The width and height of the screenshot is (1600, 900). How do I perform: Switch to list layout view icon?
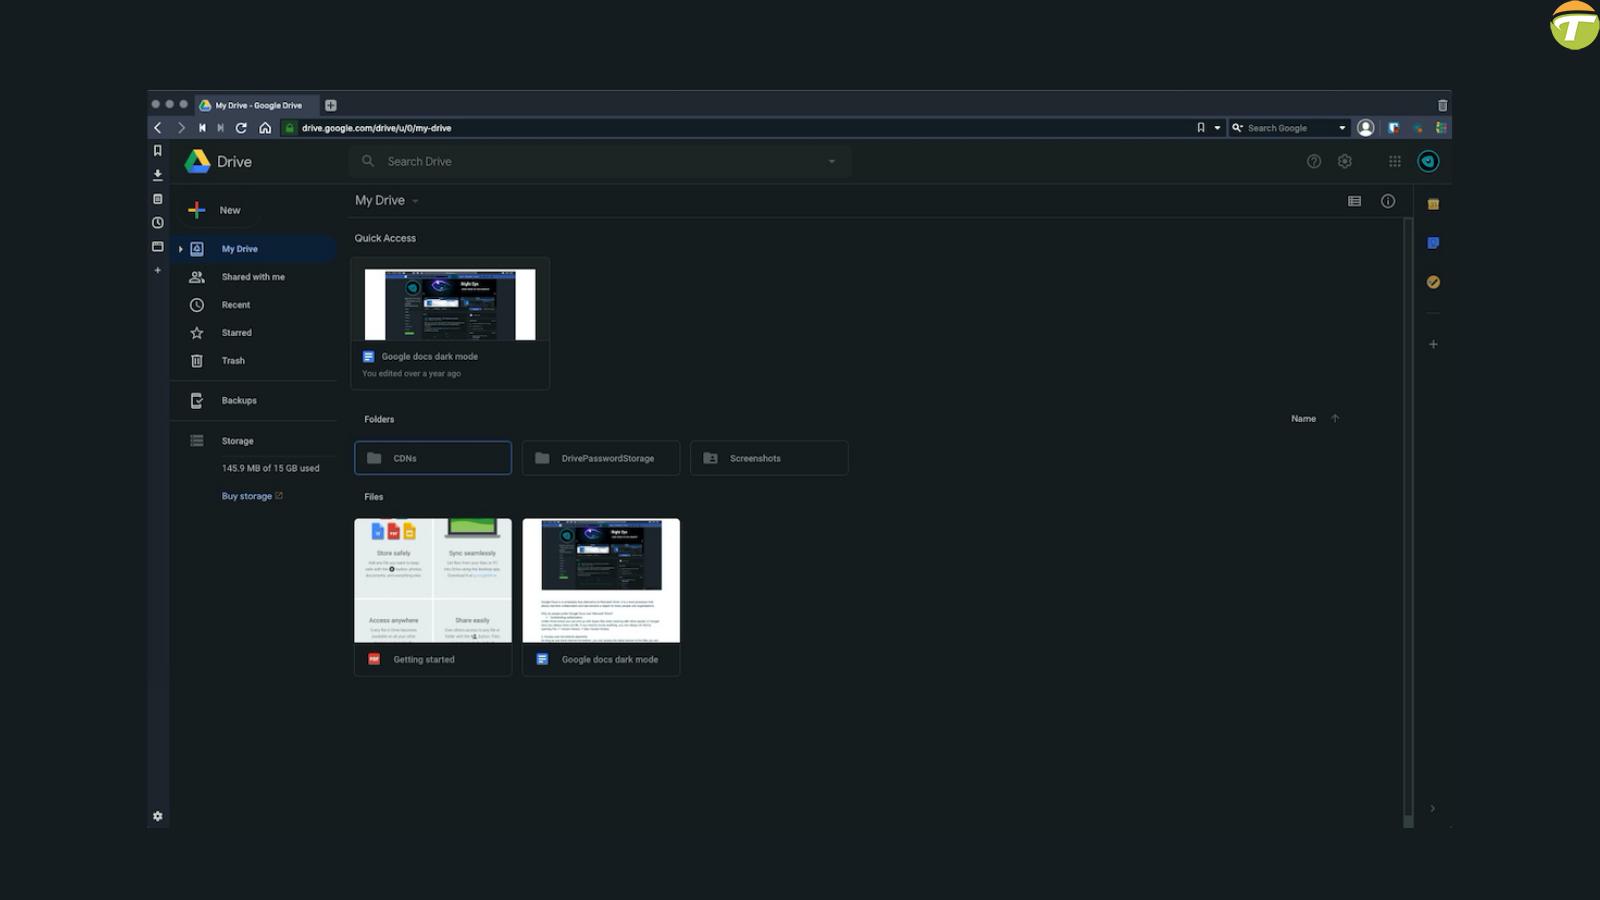1354,201
